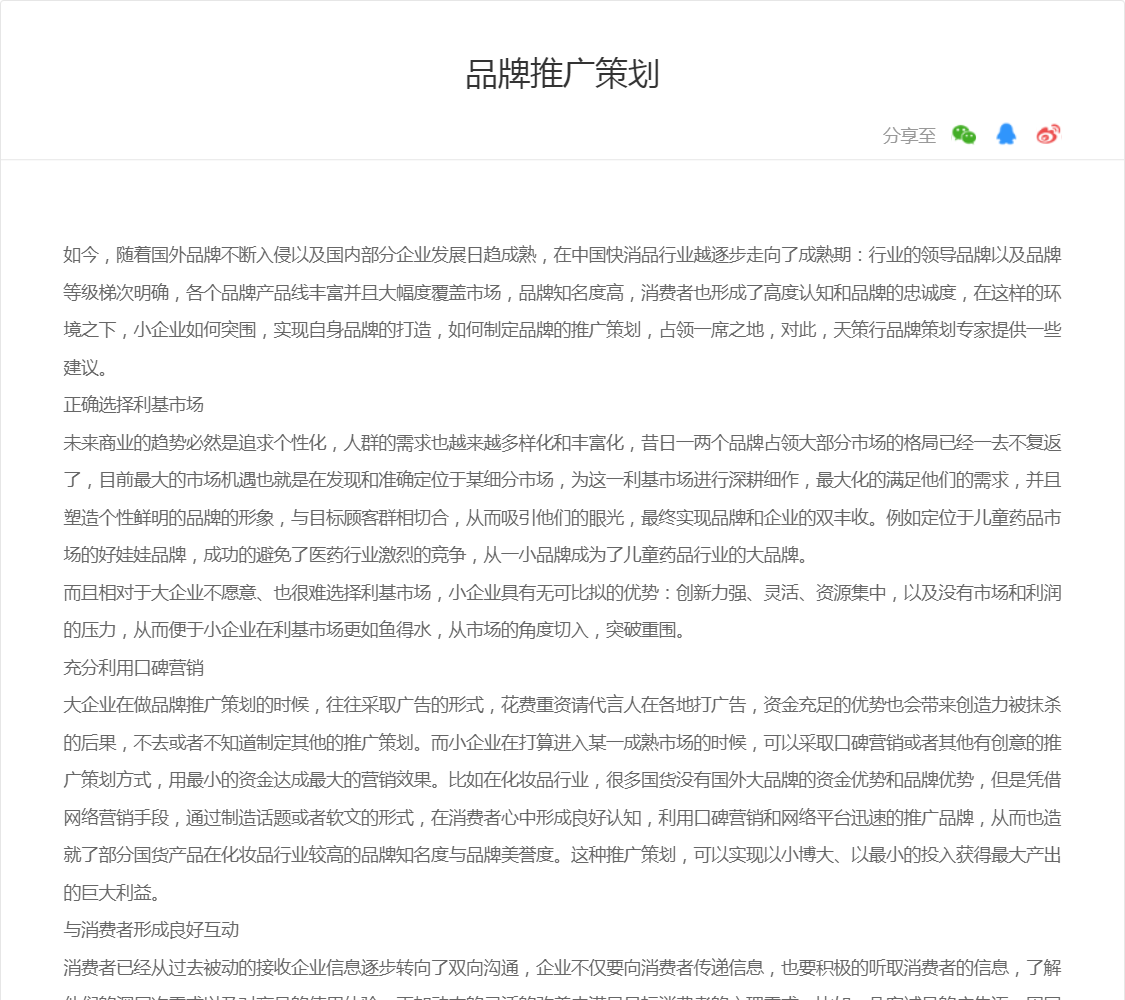
Task: Click the heading 正确选择利基市场
Action: (x=133, y=405)
